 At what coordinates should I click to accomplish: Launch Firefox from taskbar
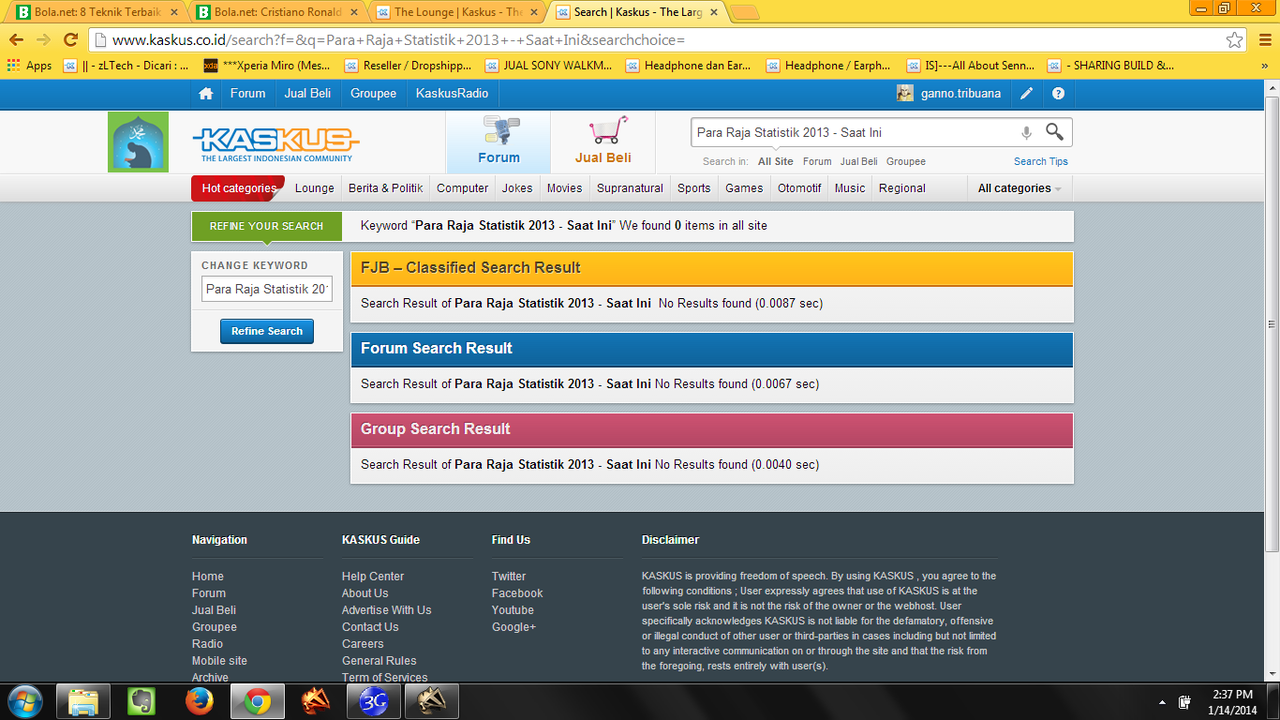click(199, 702)
